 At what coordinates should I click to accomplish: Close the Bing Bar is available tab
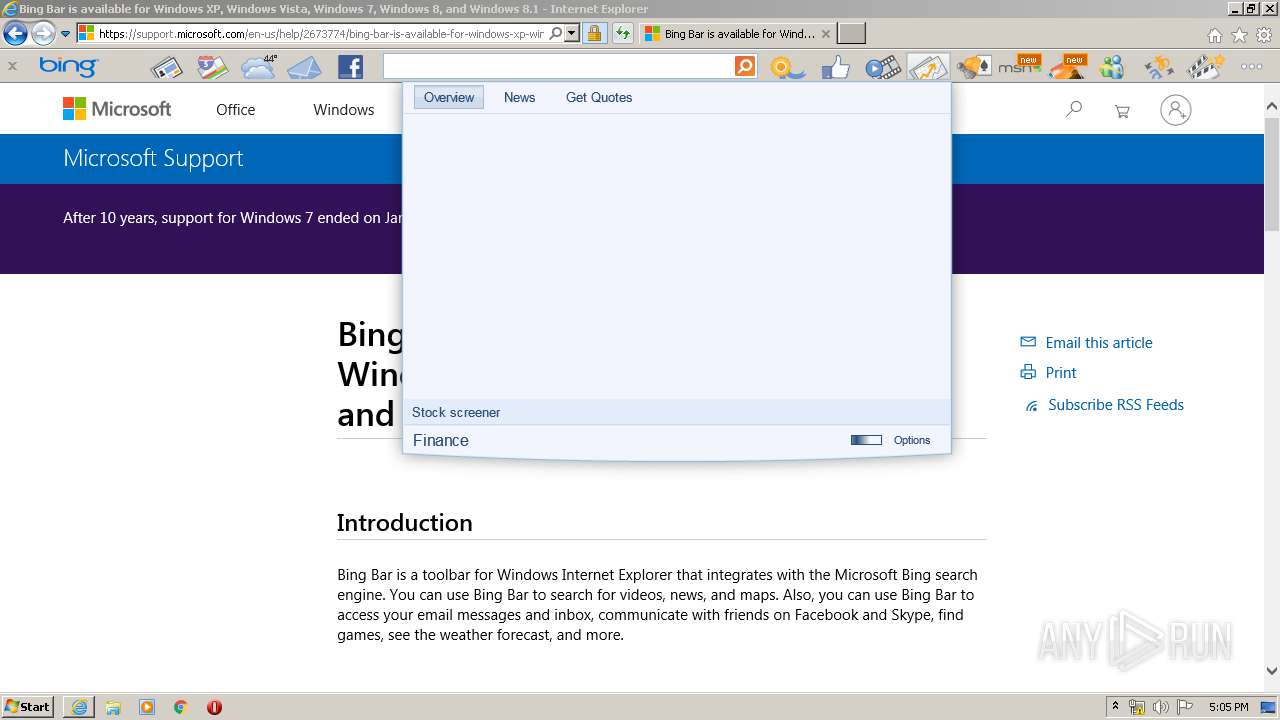(x=825, y=33)
